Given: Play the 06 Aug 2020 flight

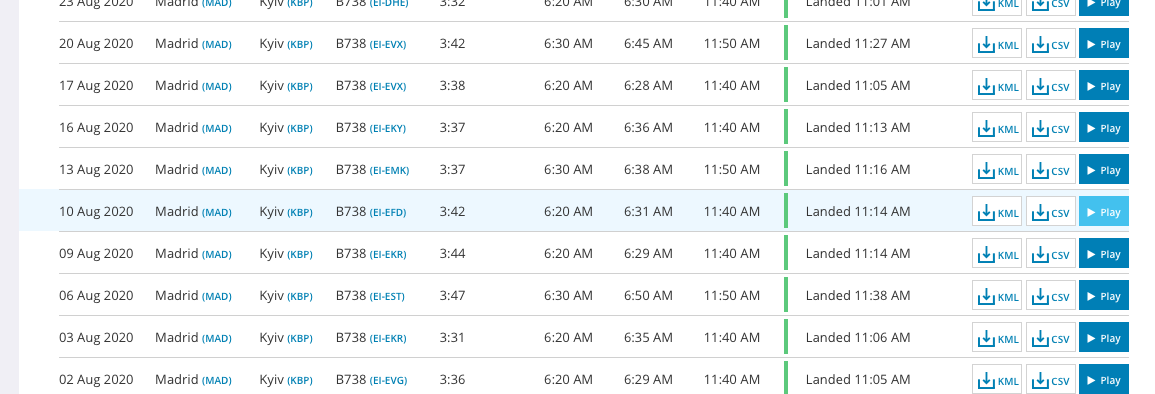Looking at the screenshot, I should pyautogui.click(x=1103, y=295).
